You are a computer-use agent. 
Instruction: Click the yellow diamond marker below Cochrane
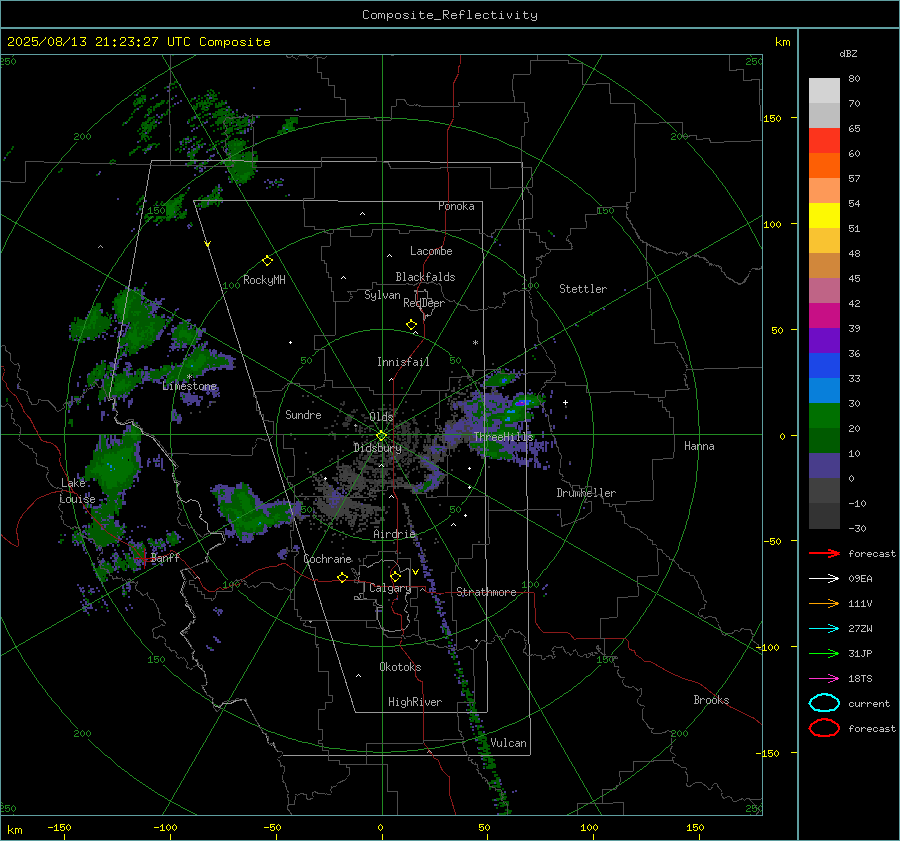tap(342, 577)
